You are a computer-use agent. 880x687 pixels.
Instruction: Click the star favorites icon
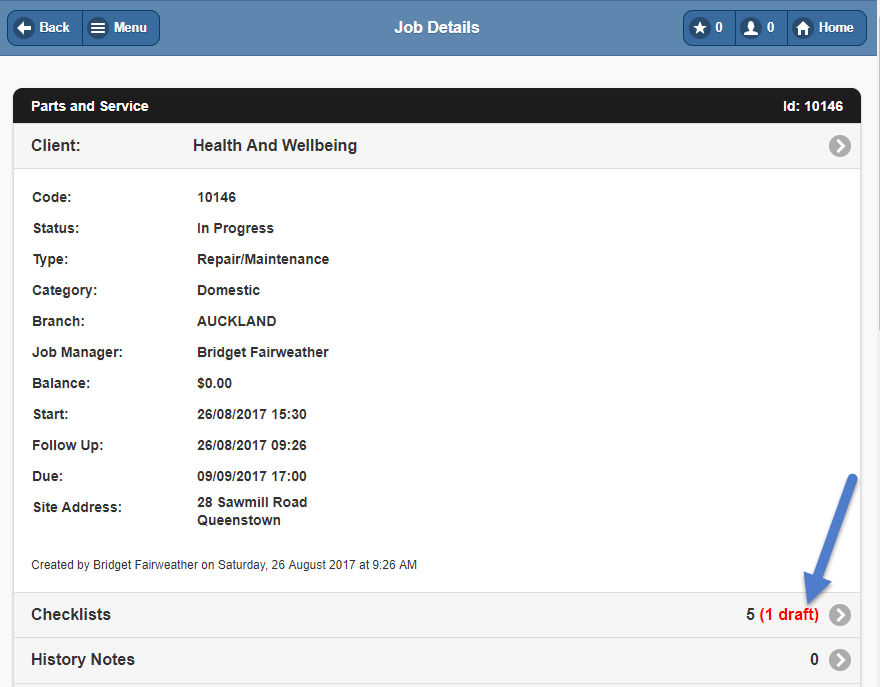700,28
